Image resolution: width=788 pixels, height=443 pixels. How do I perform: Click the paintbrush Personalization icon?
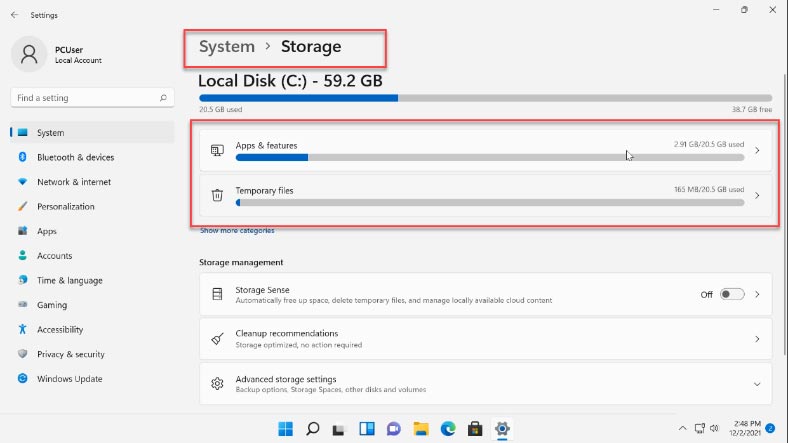[x=22, y=206]
